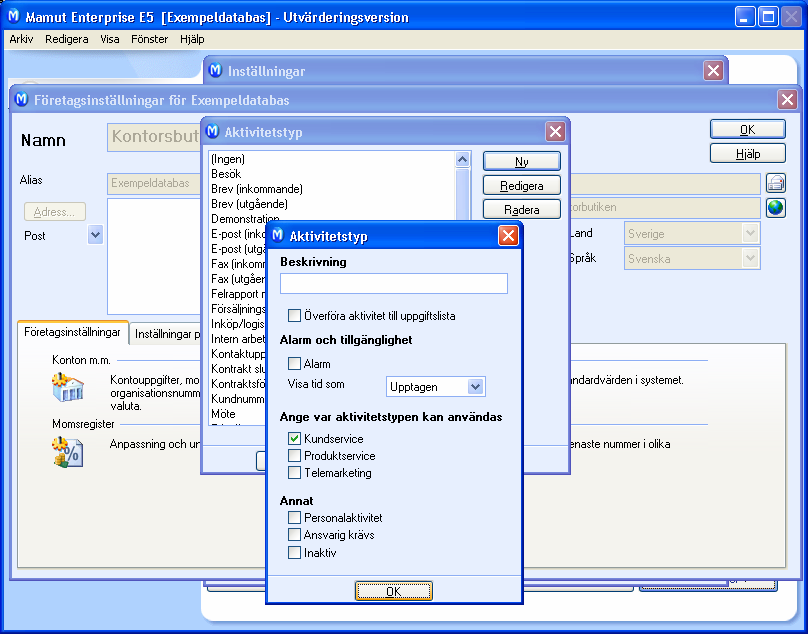This screenshot has height=634, width=808.
Task: Toggle the Alarm checkbox
Action: 294,363
